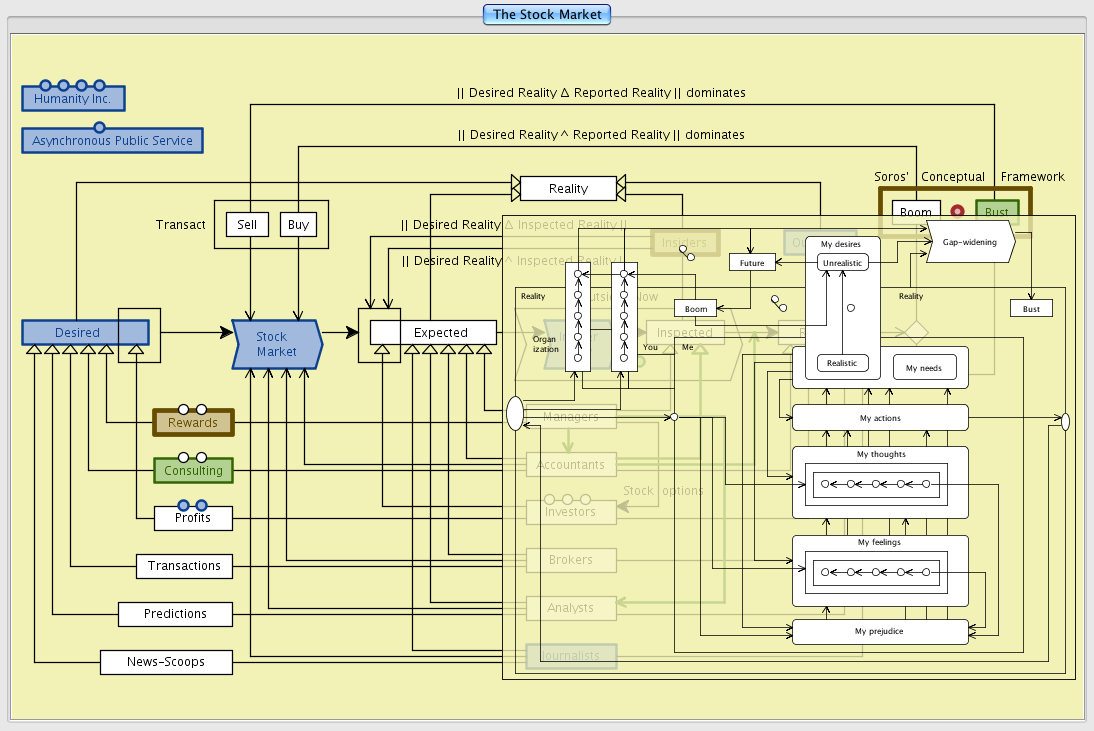
Task: Click the Profits node with blue circles
Action: coord(193,518)
